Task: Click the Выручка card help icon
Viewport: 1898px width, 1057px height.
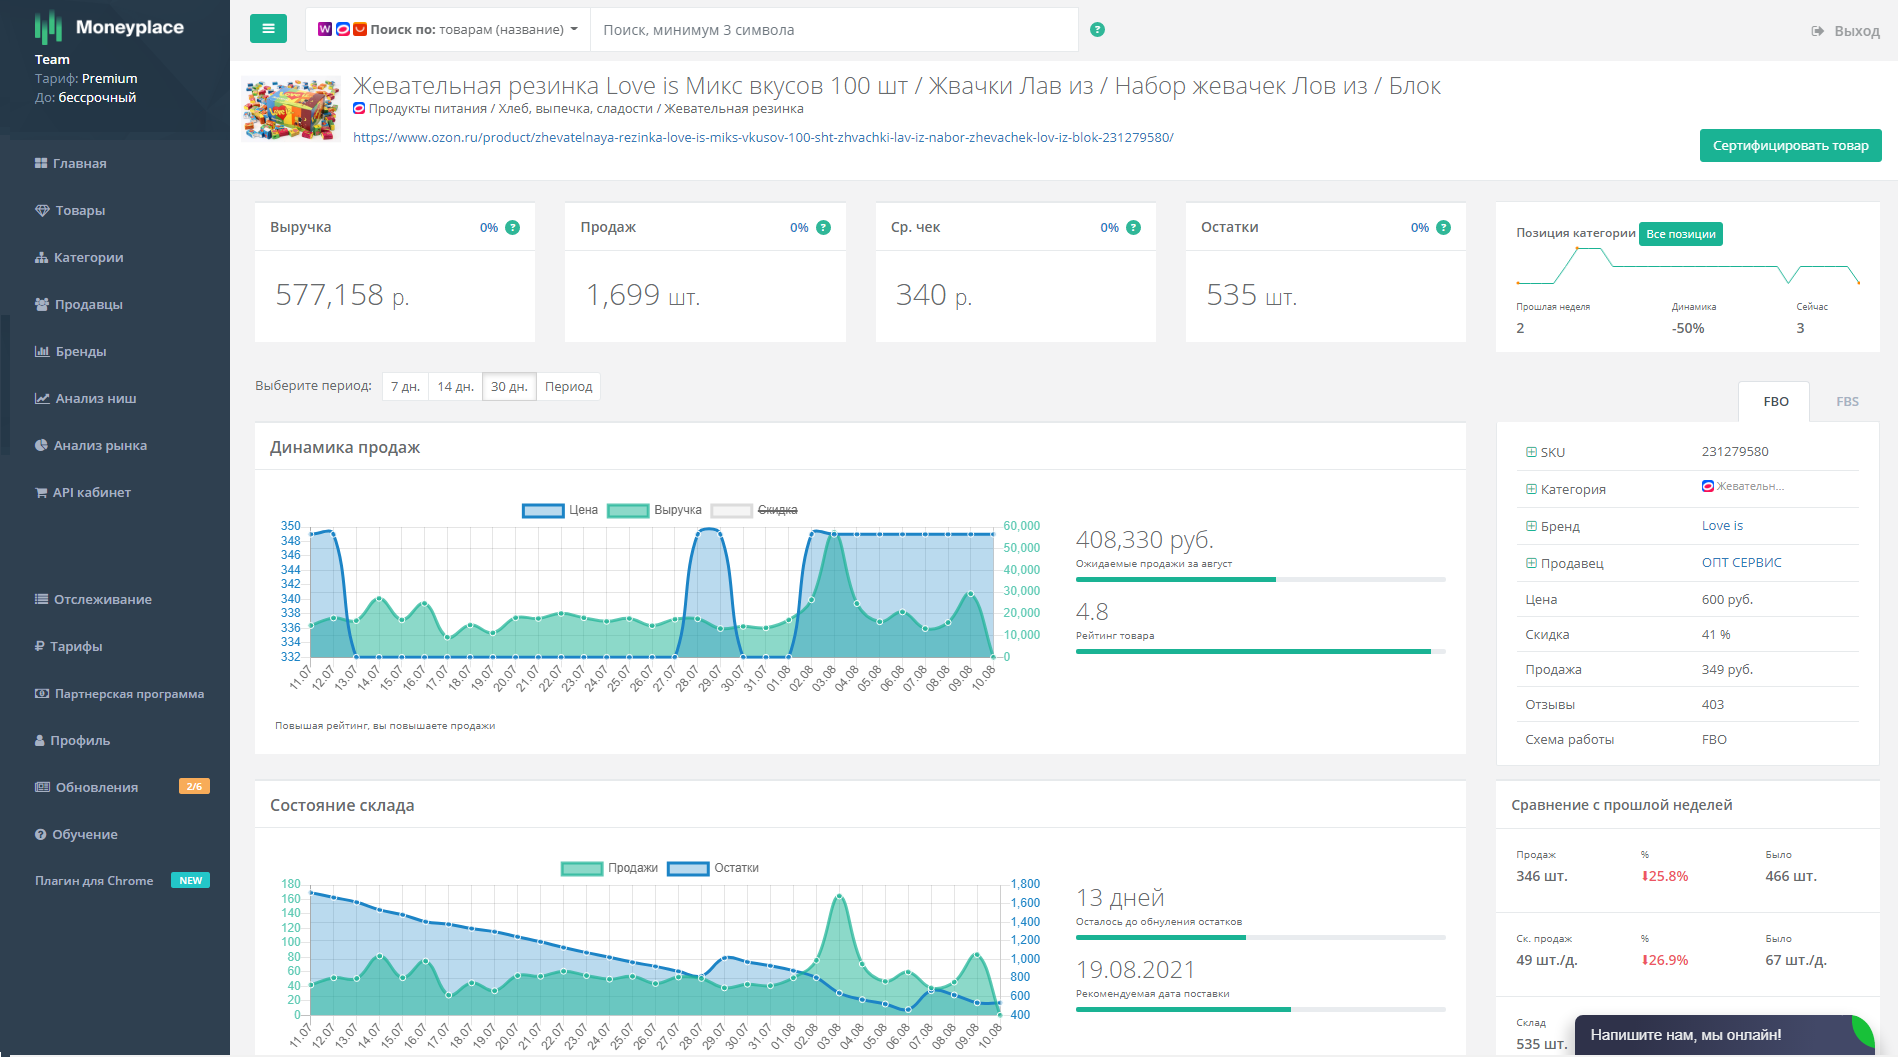Action: [x=513, y=228]
